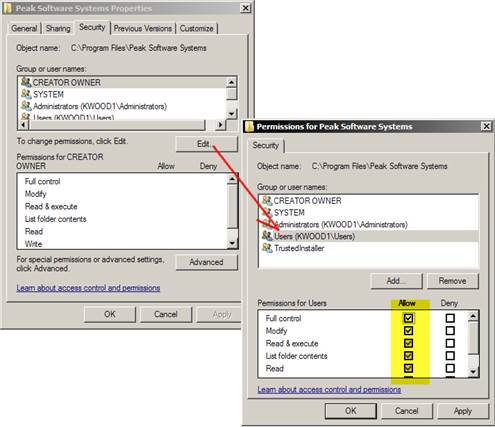Click scroll down arrow in Permissions for Users list
The width and height of the screenshot is (495, 427).
click(473, 372)
